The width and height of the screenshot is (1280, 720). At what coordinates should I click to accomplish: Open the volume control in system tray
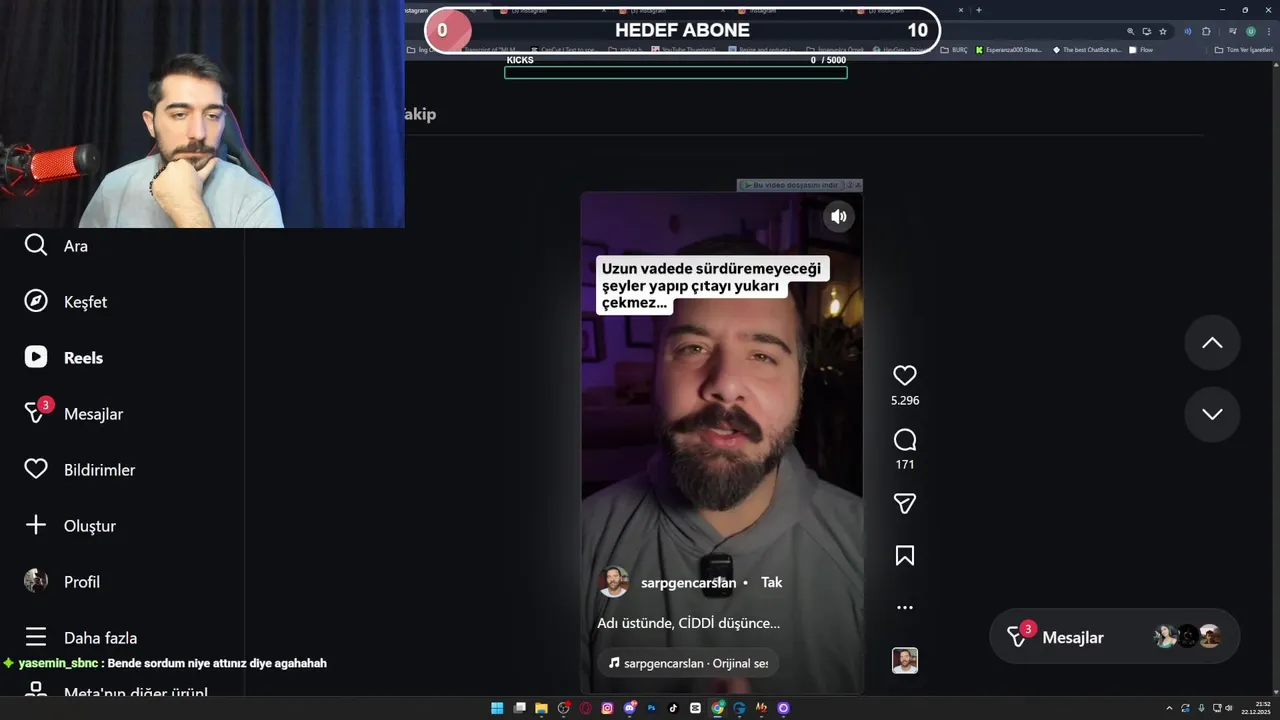tap(1228, 708)
